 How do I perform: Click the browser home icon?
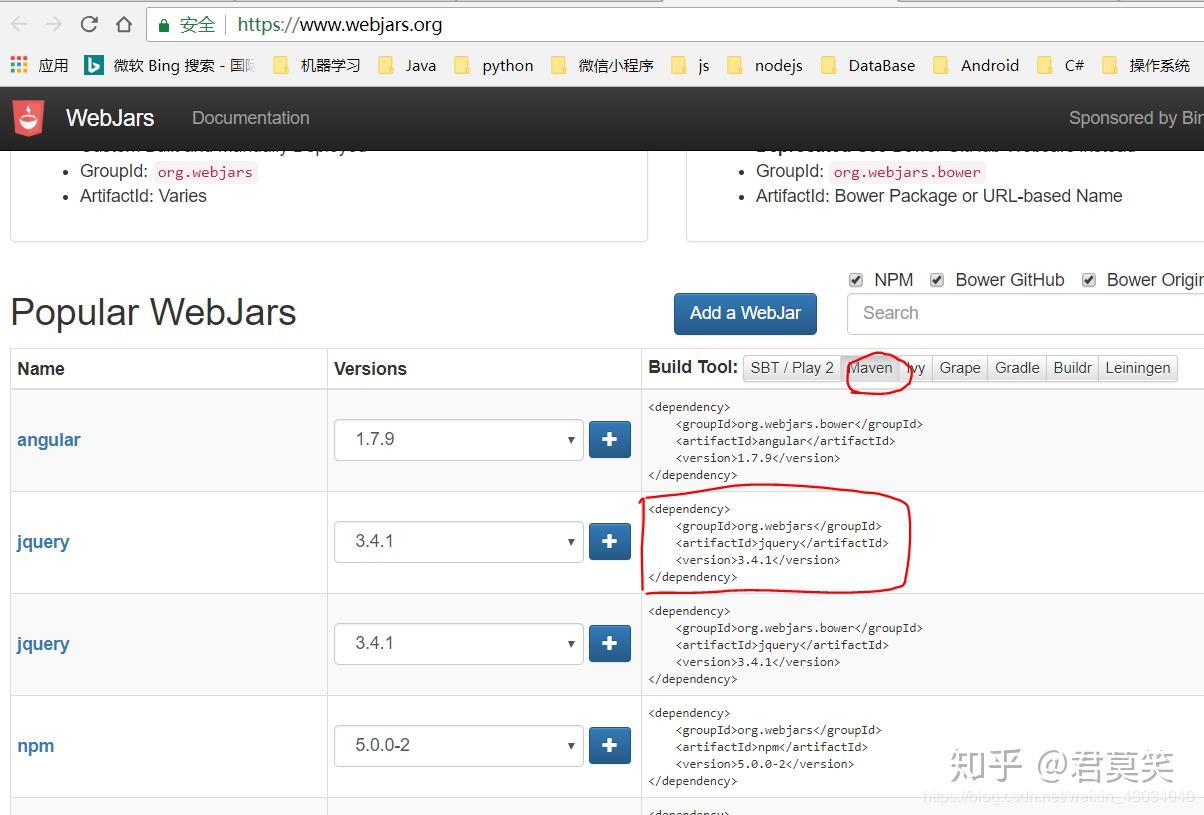123,24
